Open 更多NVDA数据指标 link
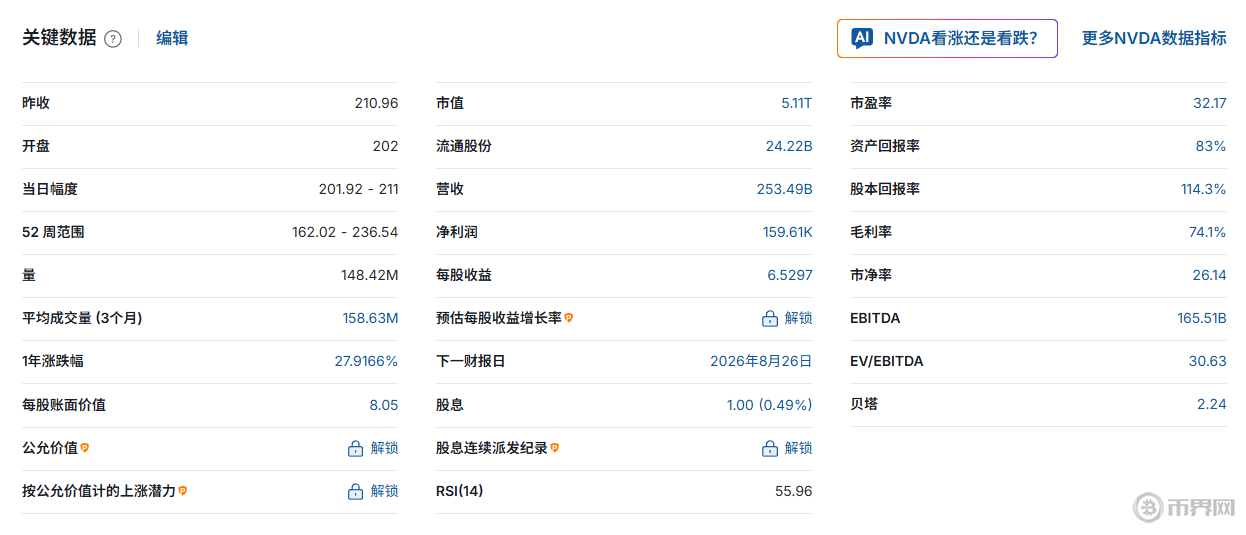This screenshot has width=1246, height=535. coord(1154,38)
